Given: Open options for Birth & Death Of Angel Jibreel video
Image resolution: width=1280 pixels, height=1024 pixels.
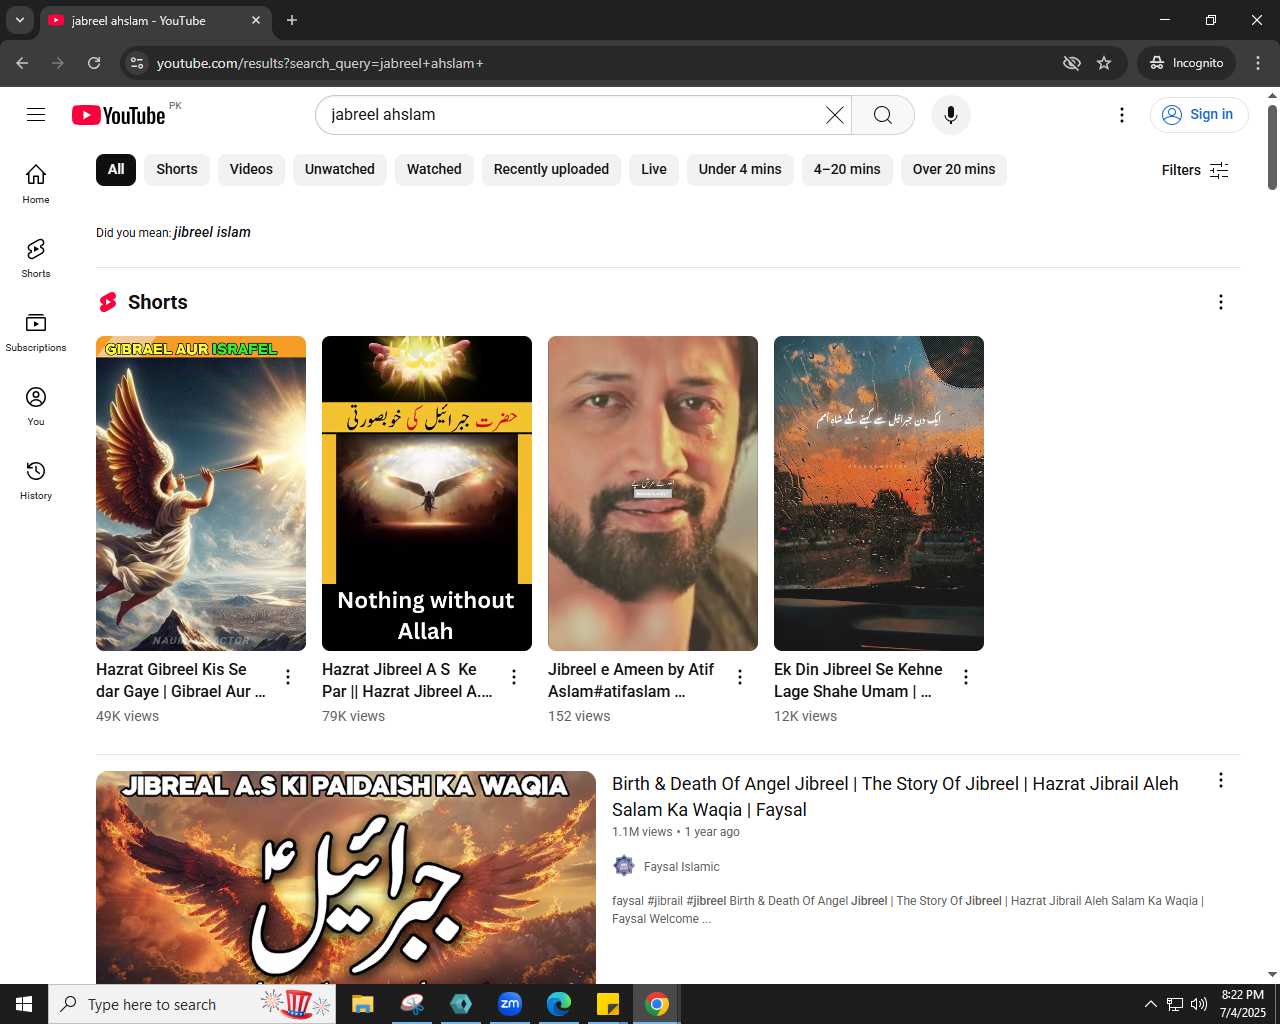Looking at the screenshot, I should pyautogui.click(x=1221, y=780).
